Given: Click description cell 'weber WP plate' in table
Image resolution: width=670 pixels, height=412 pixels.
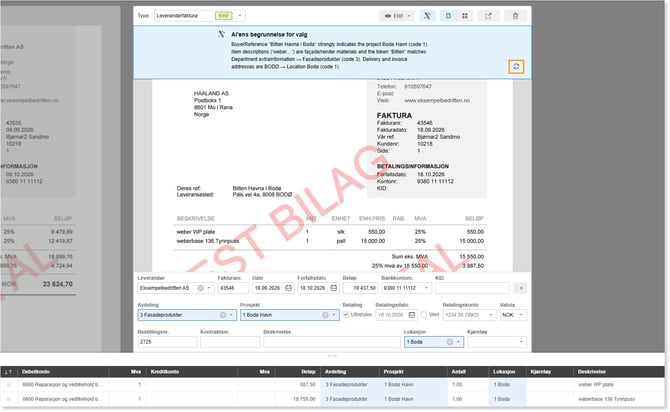Looking at the screenshot, I should click(596, 385).
